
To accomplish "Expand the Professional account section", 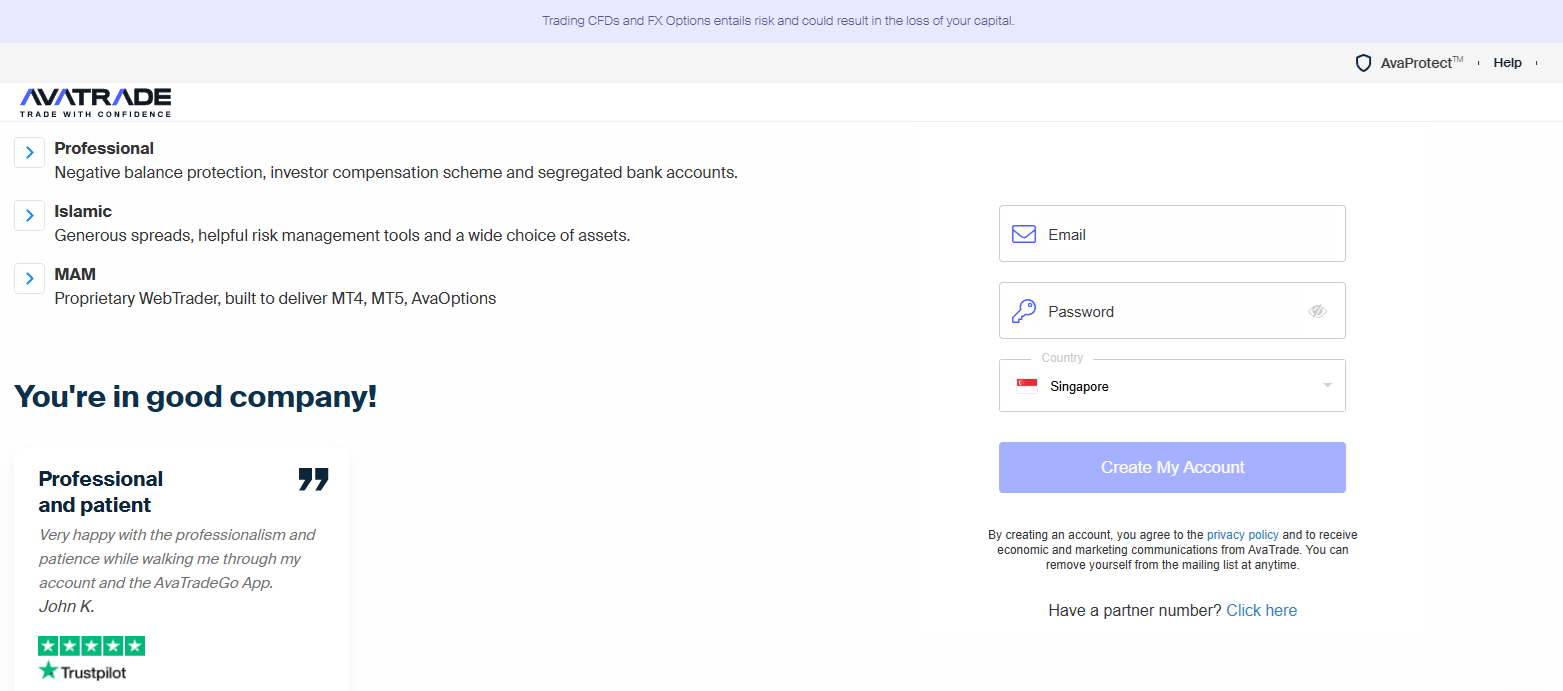I will click(x=29, y=152).
